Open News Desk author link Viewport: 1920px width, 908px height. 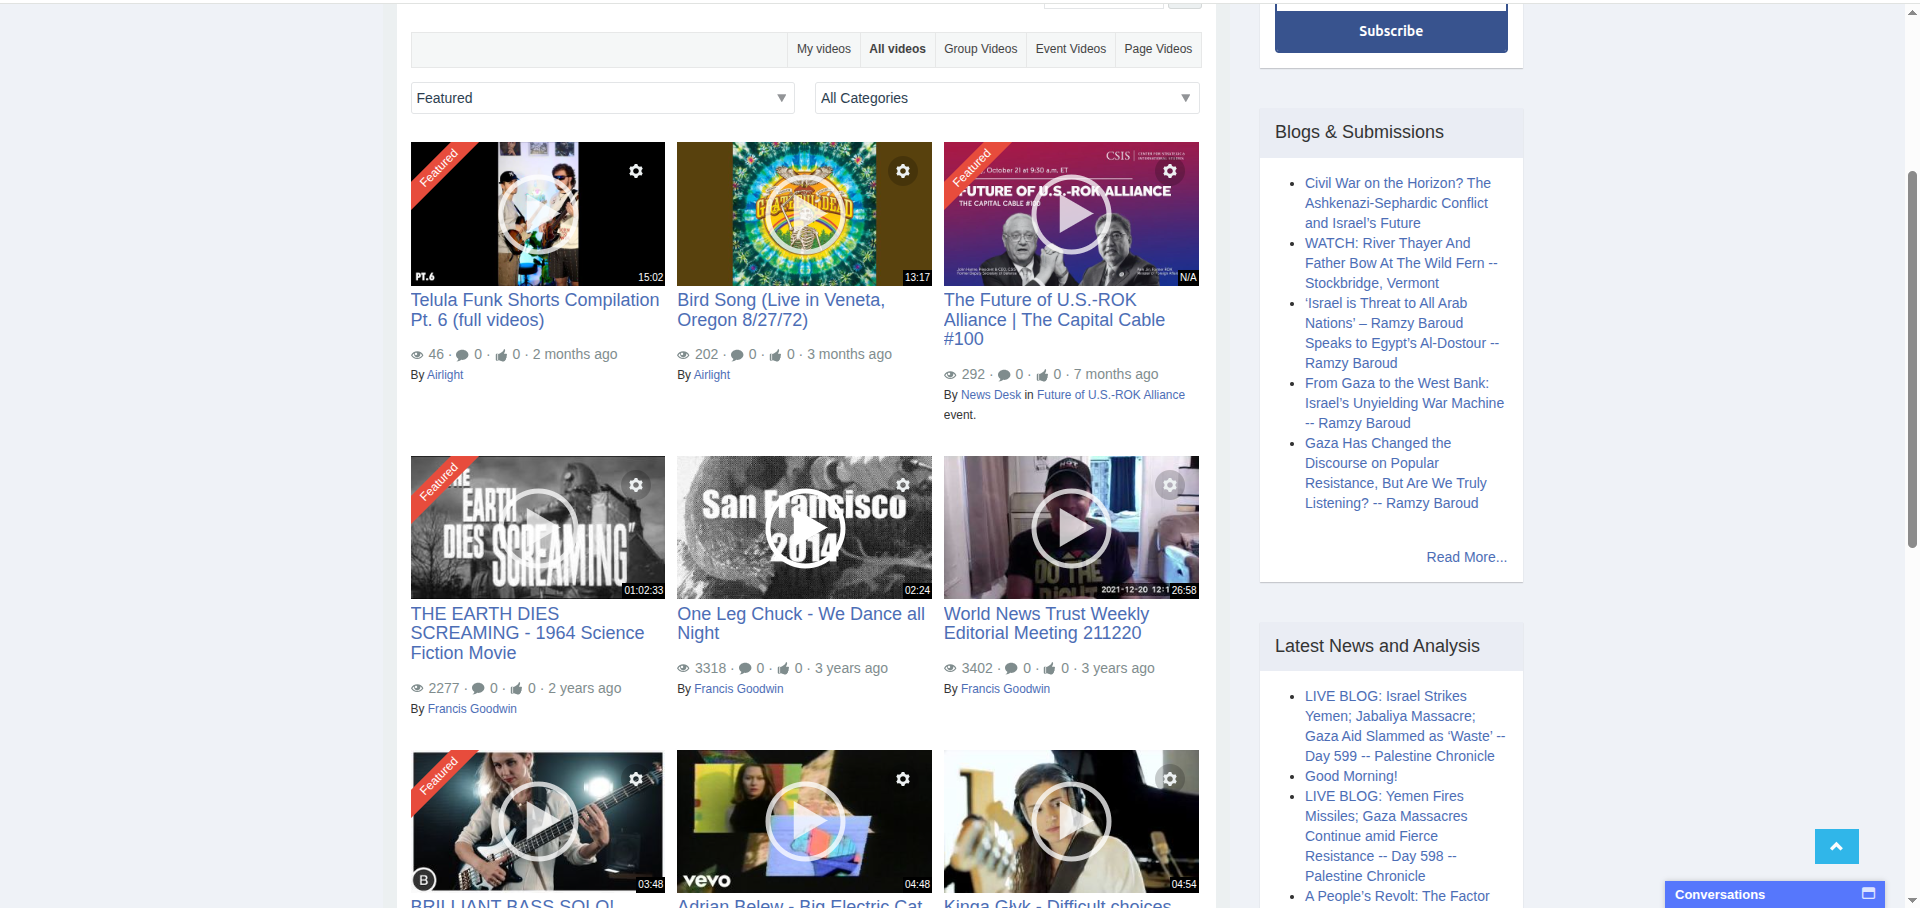tap(991, 395)
